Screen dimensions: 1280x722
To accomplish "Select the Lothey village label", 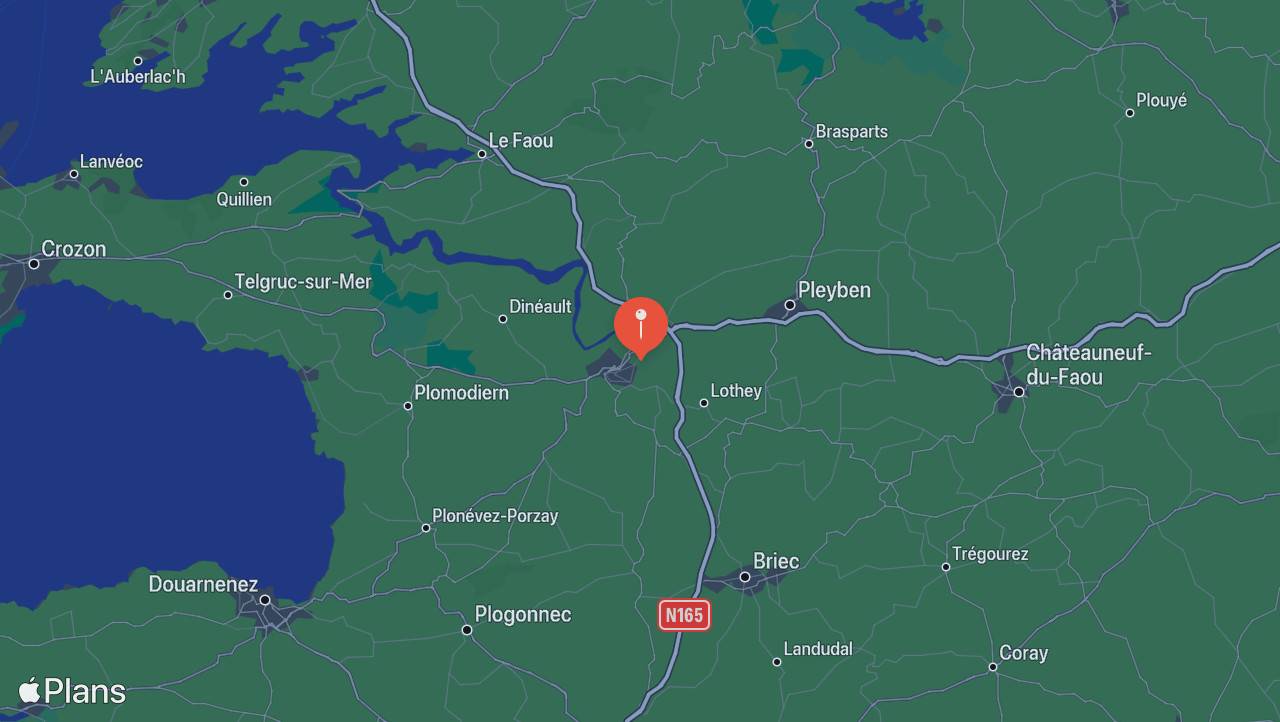I will coord(736,391).
